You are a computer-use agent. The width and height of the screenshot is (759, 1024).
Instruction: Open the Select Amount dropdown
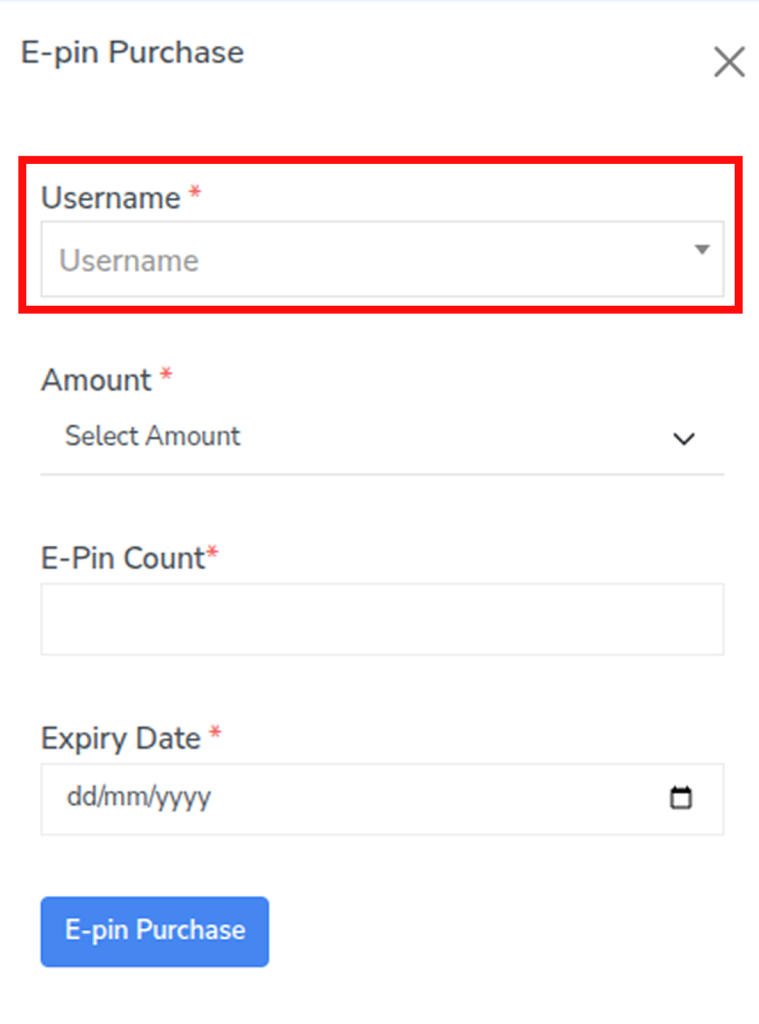click(380, 437)
